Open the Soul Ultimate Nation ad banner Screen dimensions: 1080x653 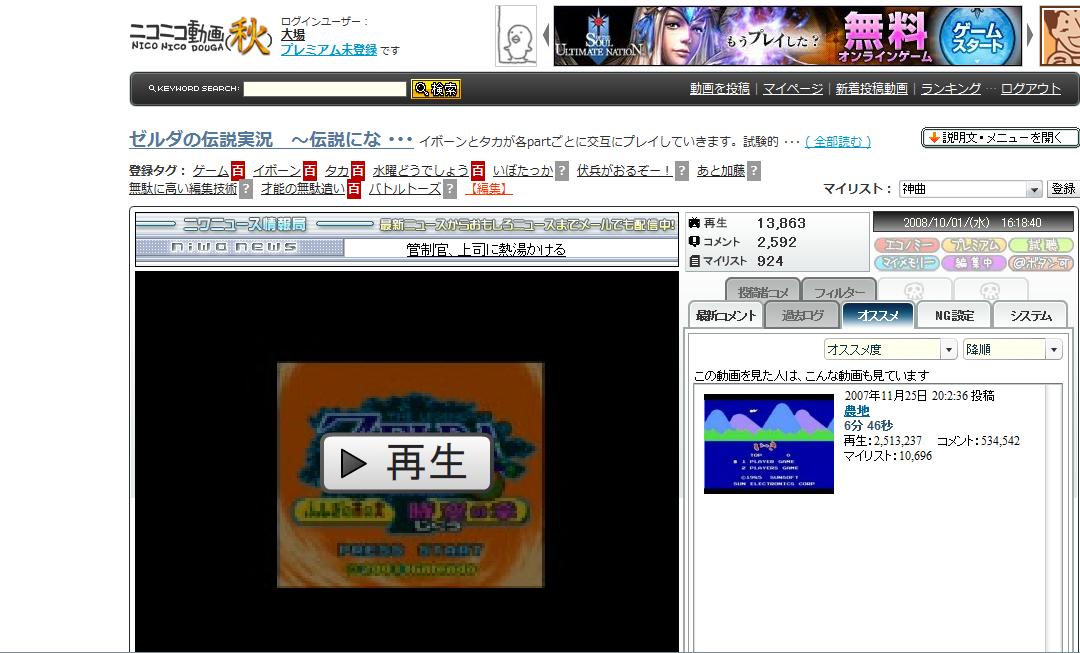click(787, 36)
